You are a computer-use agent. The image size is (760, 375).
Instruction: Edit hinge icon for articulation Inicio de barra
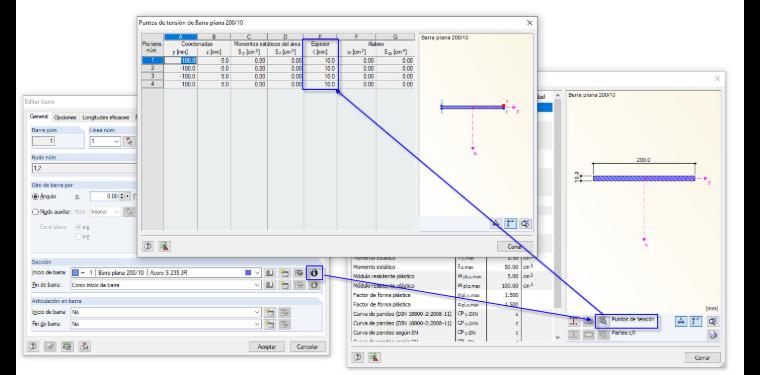click(x=285, y=312)
